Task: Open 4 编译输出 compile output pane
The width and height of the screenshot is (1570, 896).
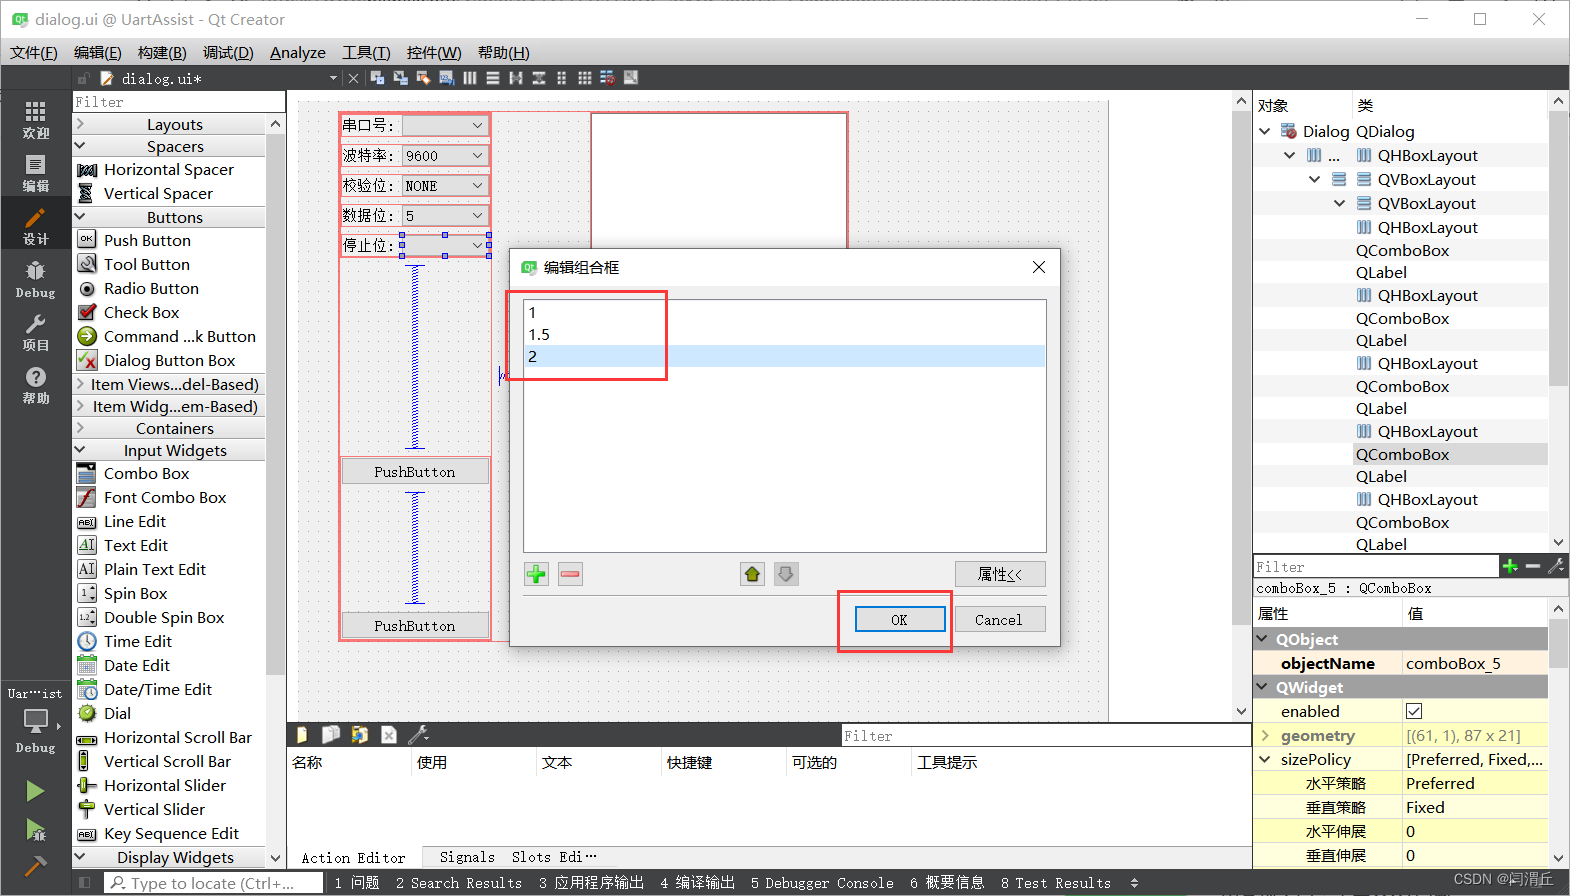Action: tap(697, 883)
